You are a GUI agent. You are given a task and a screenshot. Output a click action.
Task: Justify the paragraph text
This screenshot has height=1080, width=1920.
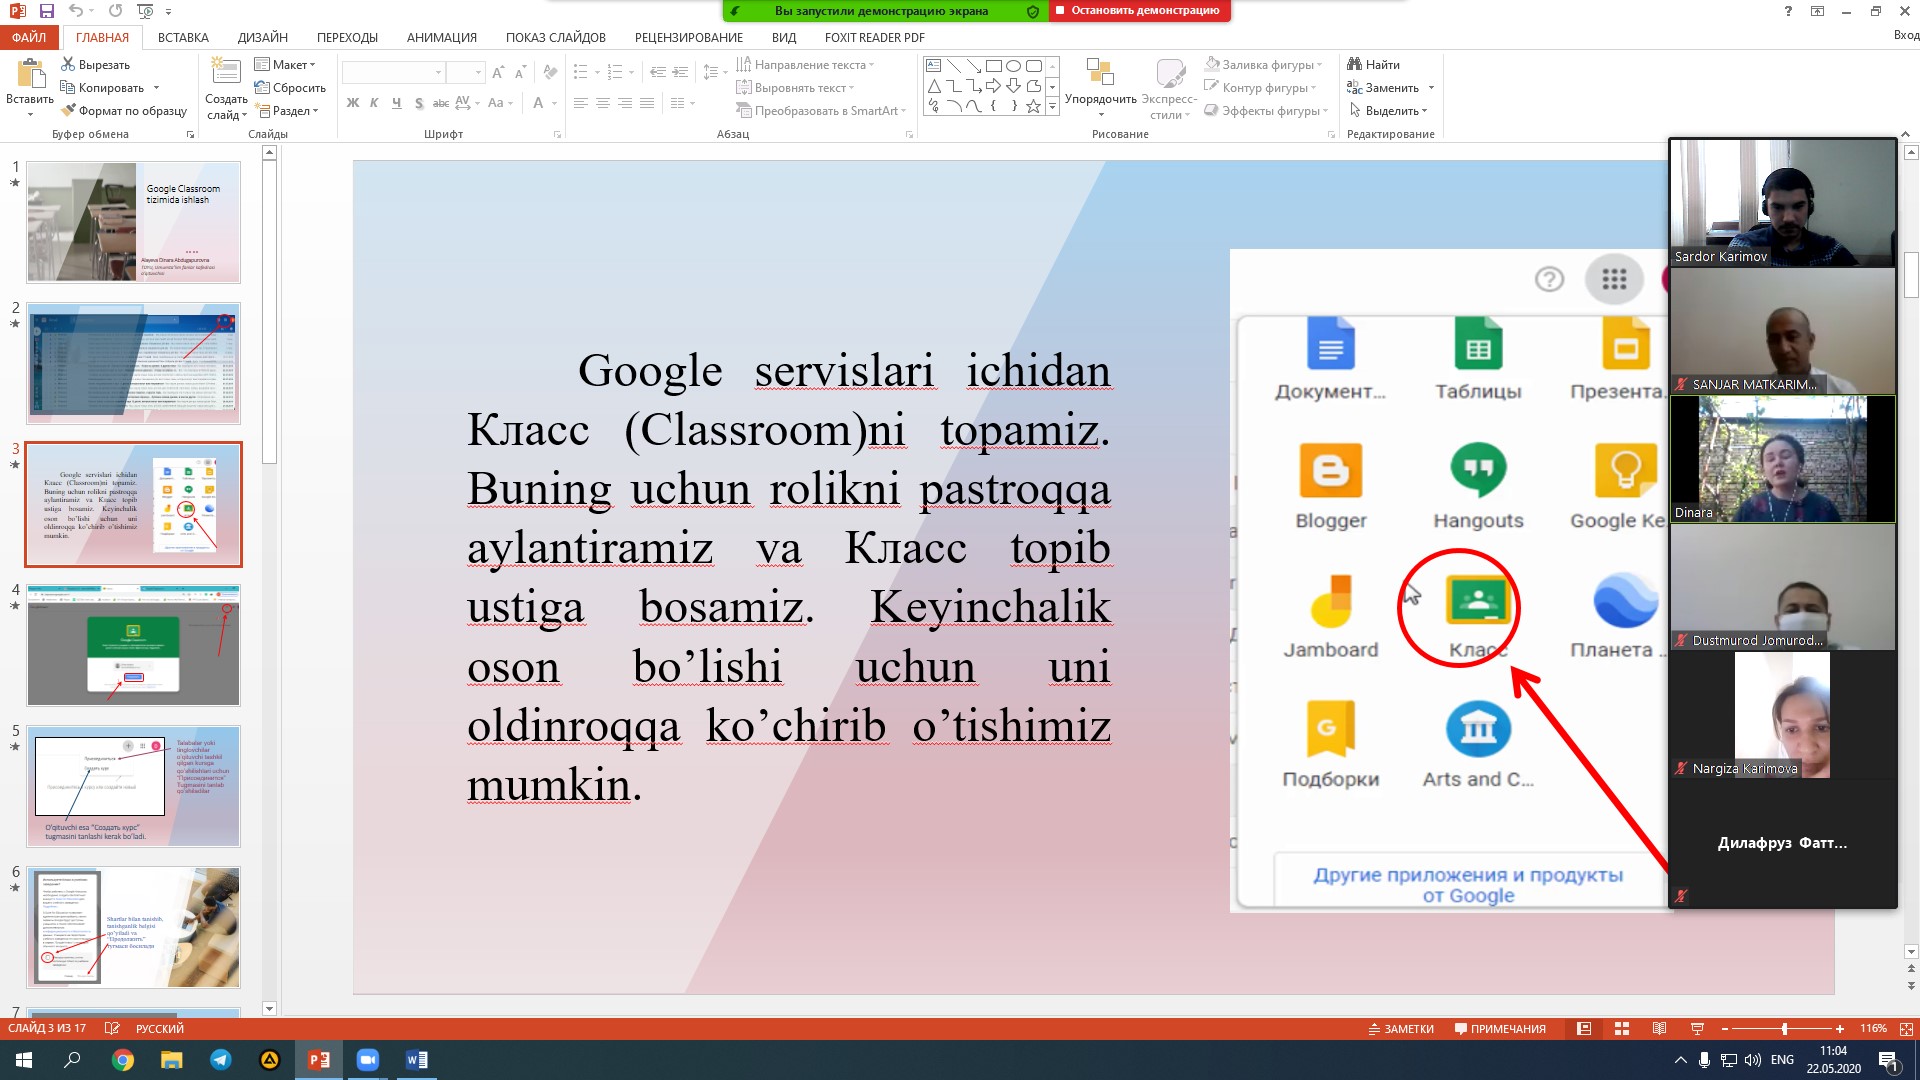coord(647,103)
